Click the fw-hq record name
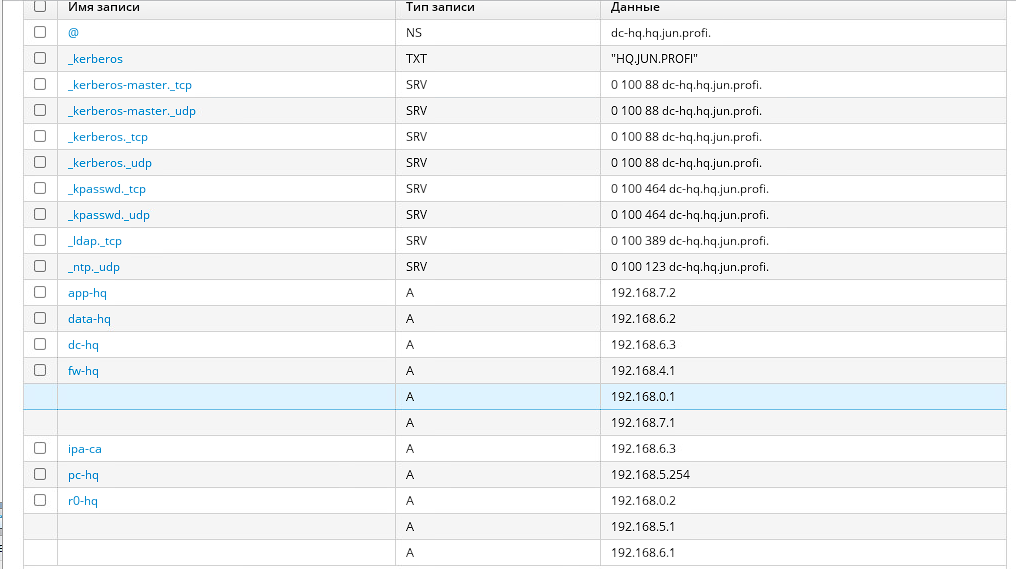The width and height of the screenshot is (1016, 569). (83, 371)
